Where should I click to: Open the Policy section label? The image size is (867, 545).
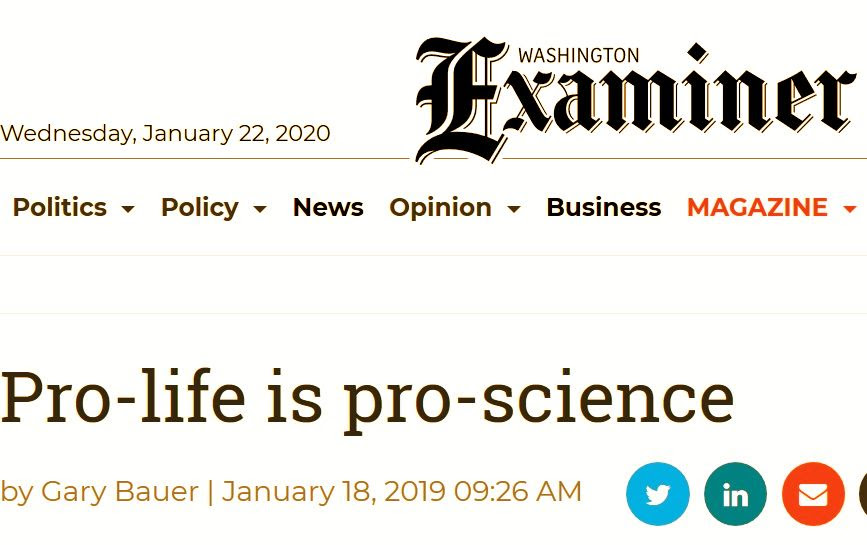pyautogui.click(x=200, y=208)
